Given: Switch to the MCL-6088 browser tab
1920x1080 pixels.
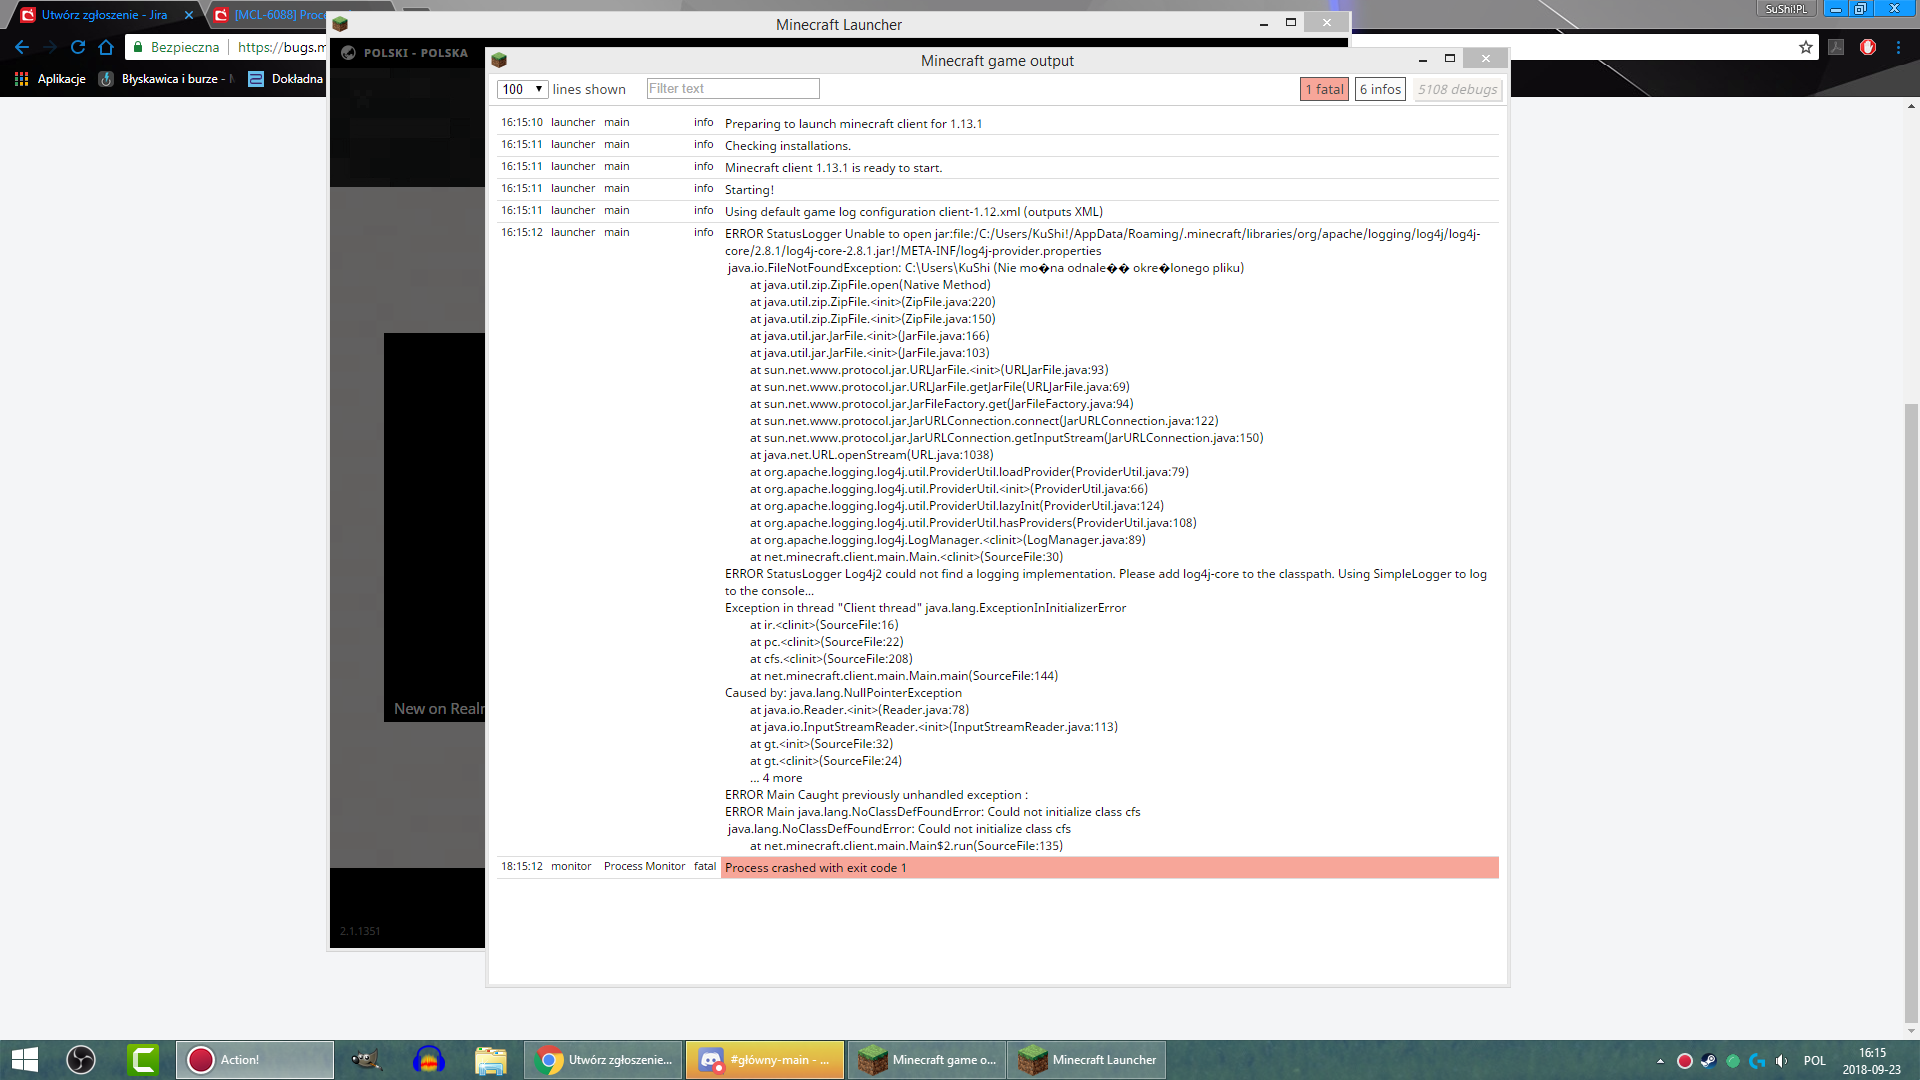Looking at the screenshot, I should click(x=270, y=15).
